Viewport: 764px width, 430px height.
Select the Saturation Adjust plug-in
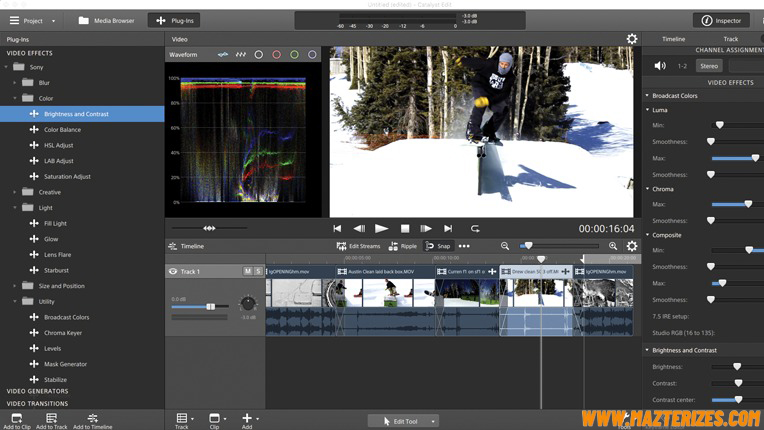click(67, 176)
